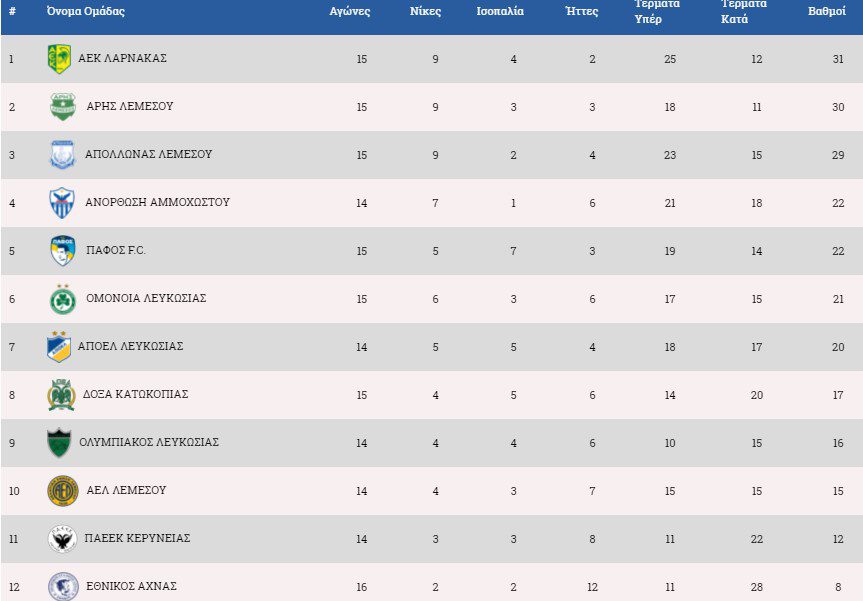Click the Ethnikos Achnas team logo
The image size is (863, 601).
point(62,586)
